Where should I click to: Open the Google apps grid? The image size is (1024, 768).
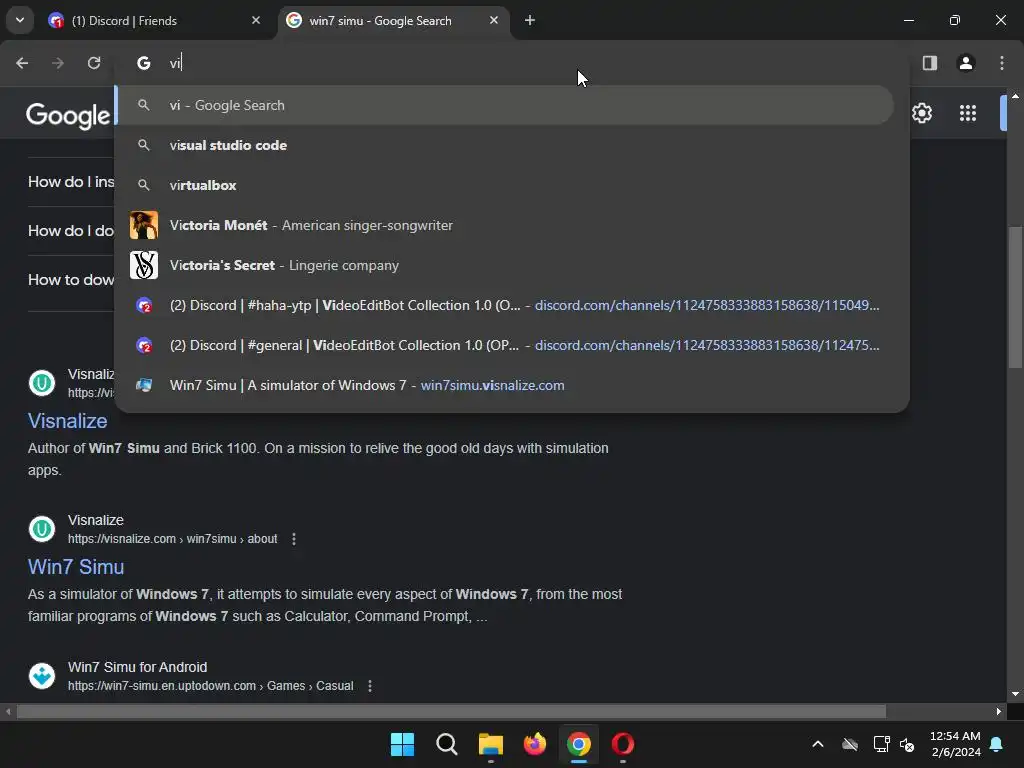pos(968,113)
